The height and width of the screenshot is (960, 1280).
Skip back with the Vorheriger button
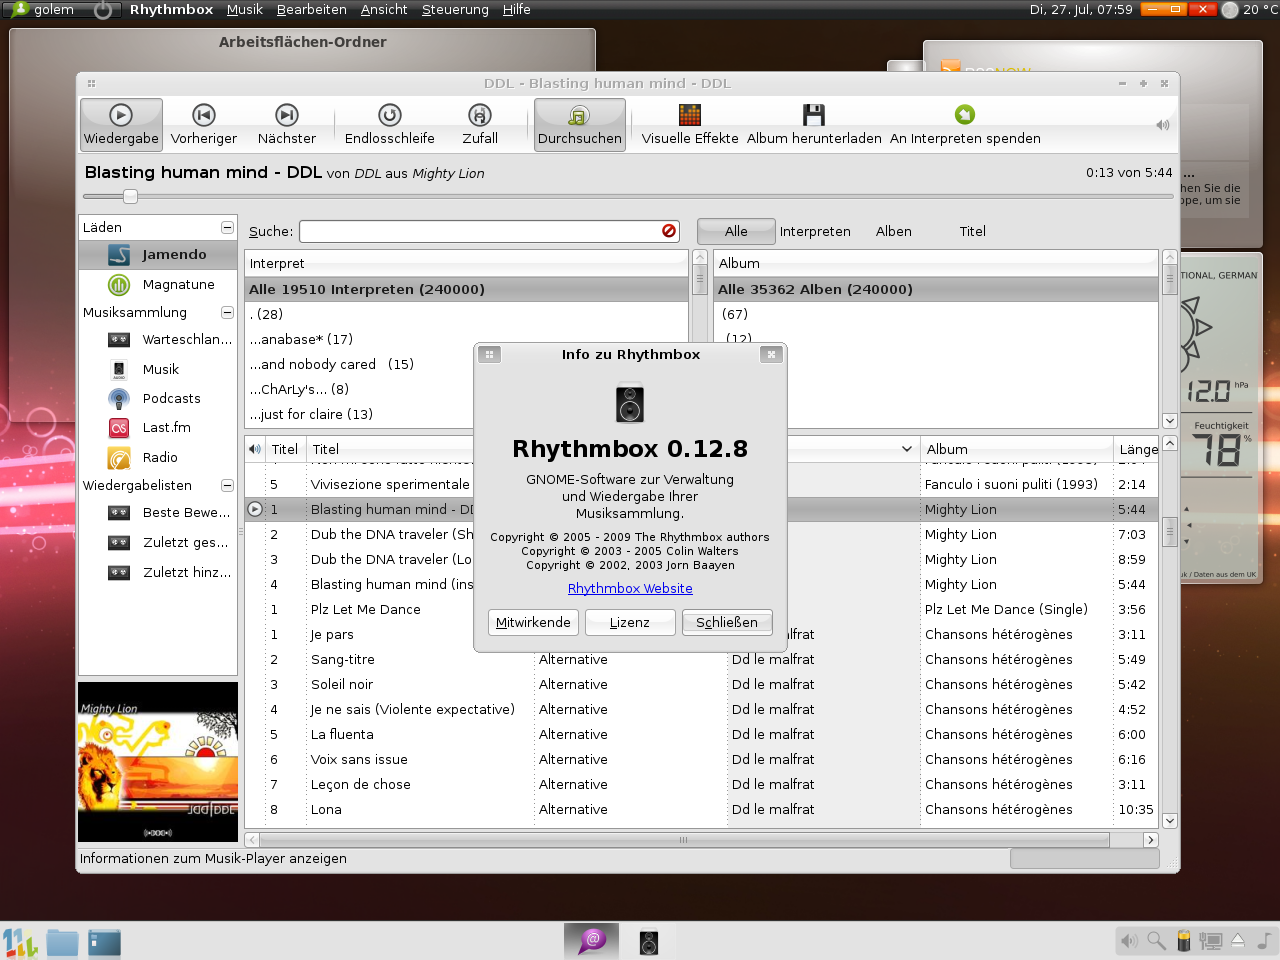(204, 124)
